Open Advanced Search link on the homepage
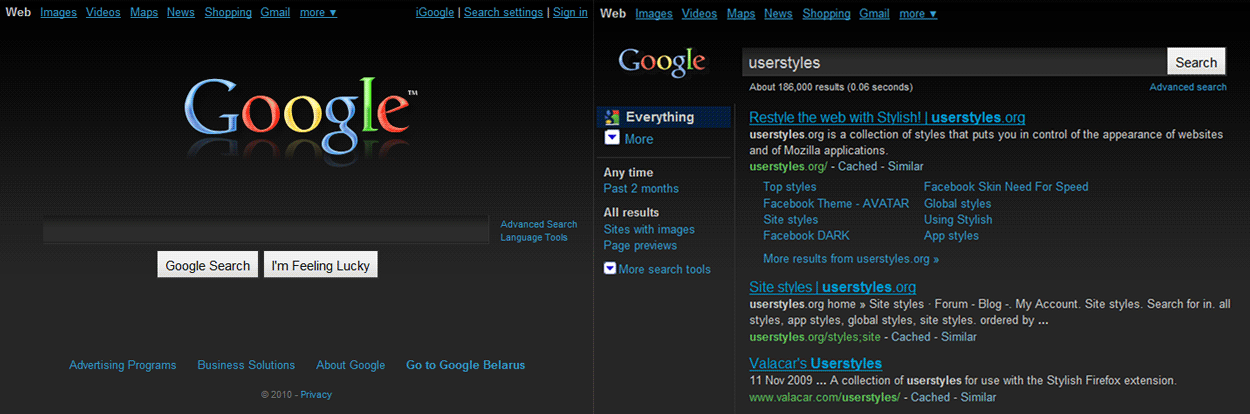The image size is (1250, 414). coord(539,224)
